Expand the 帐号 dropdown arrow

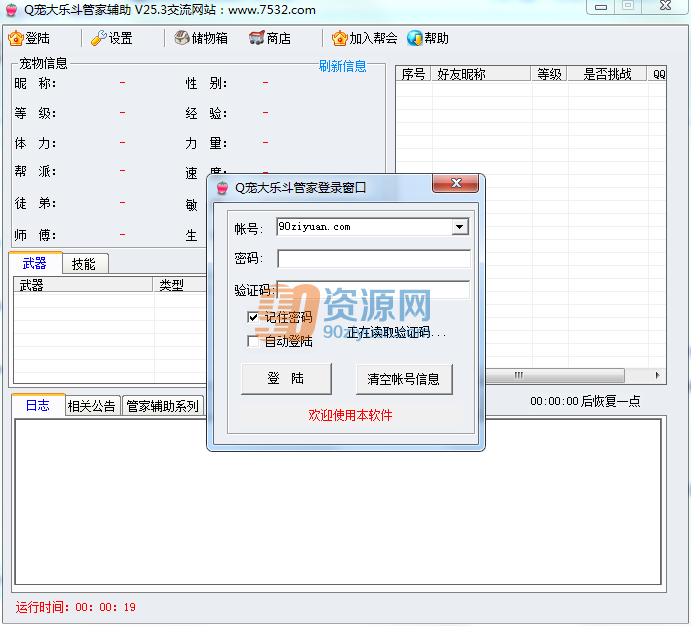(x=460, y=227)
